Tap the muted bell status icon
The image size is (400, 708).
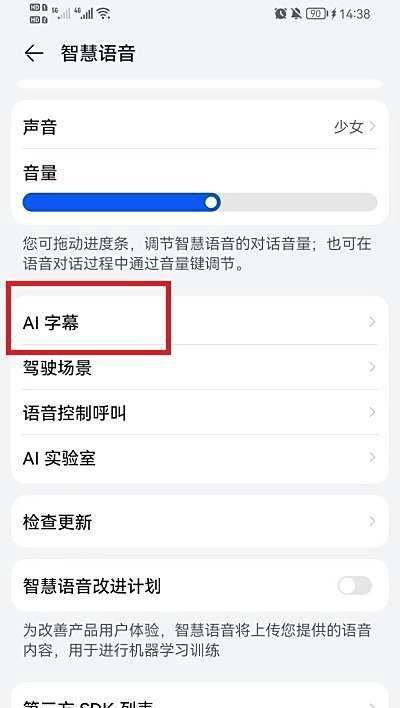tap(296, 14)
